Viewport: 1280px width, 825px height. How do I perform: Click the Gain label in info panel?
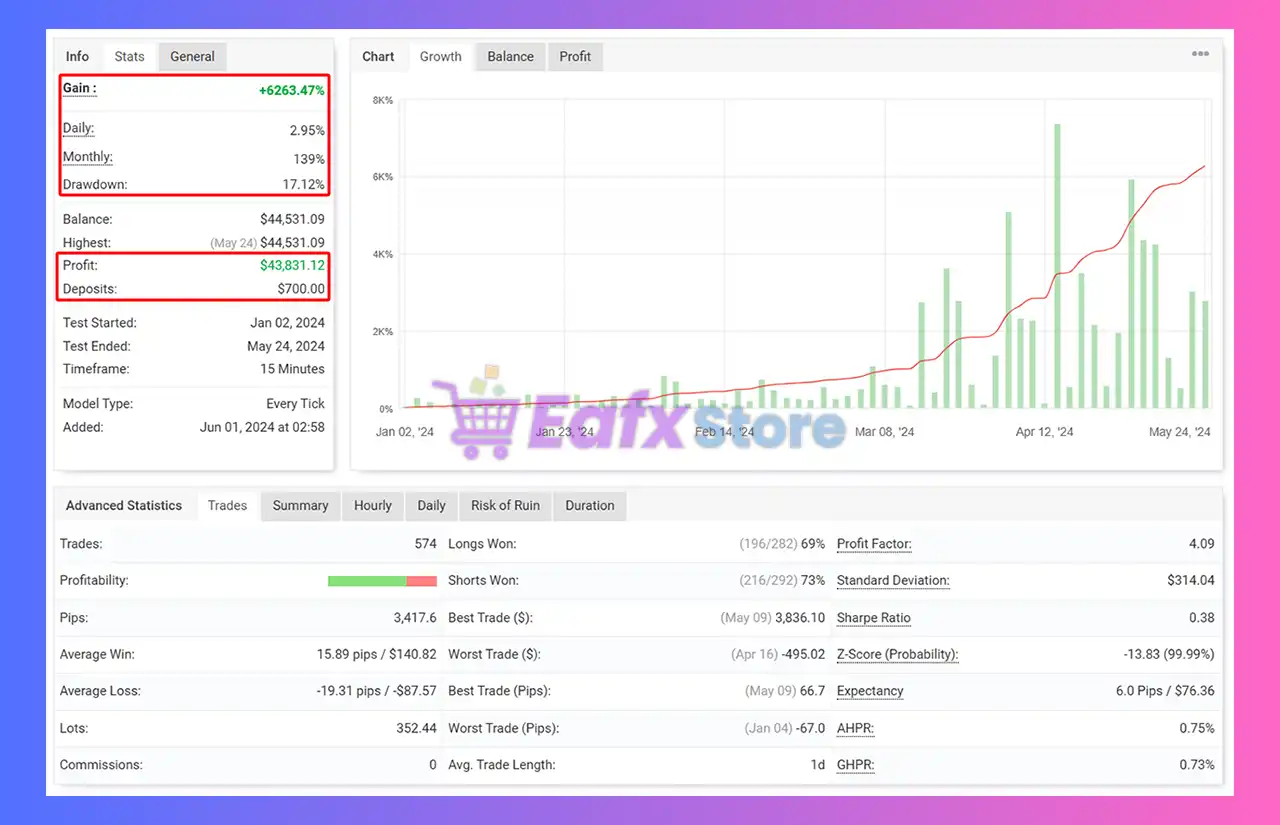point(79,88)
